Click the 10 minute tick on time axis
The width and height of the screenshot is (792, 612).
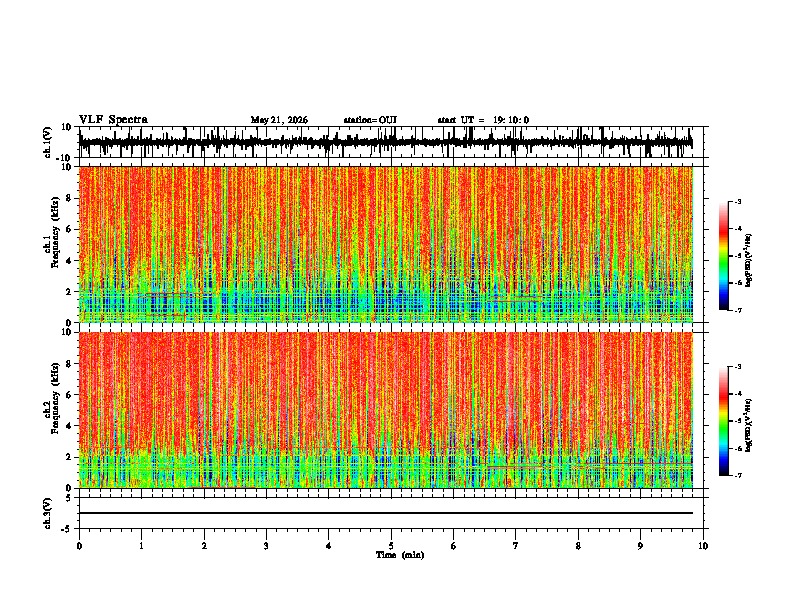[x=703, y=546]
